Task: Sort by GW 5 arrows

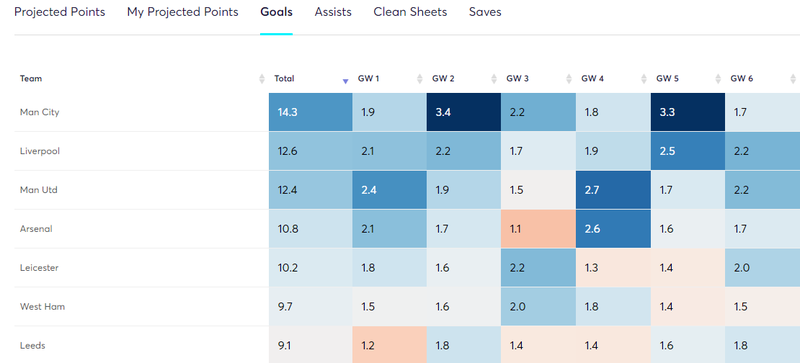Action: 718,79
